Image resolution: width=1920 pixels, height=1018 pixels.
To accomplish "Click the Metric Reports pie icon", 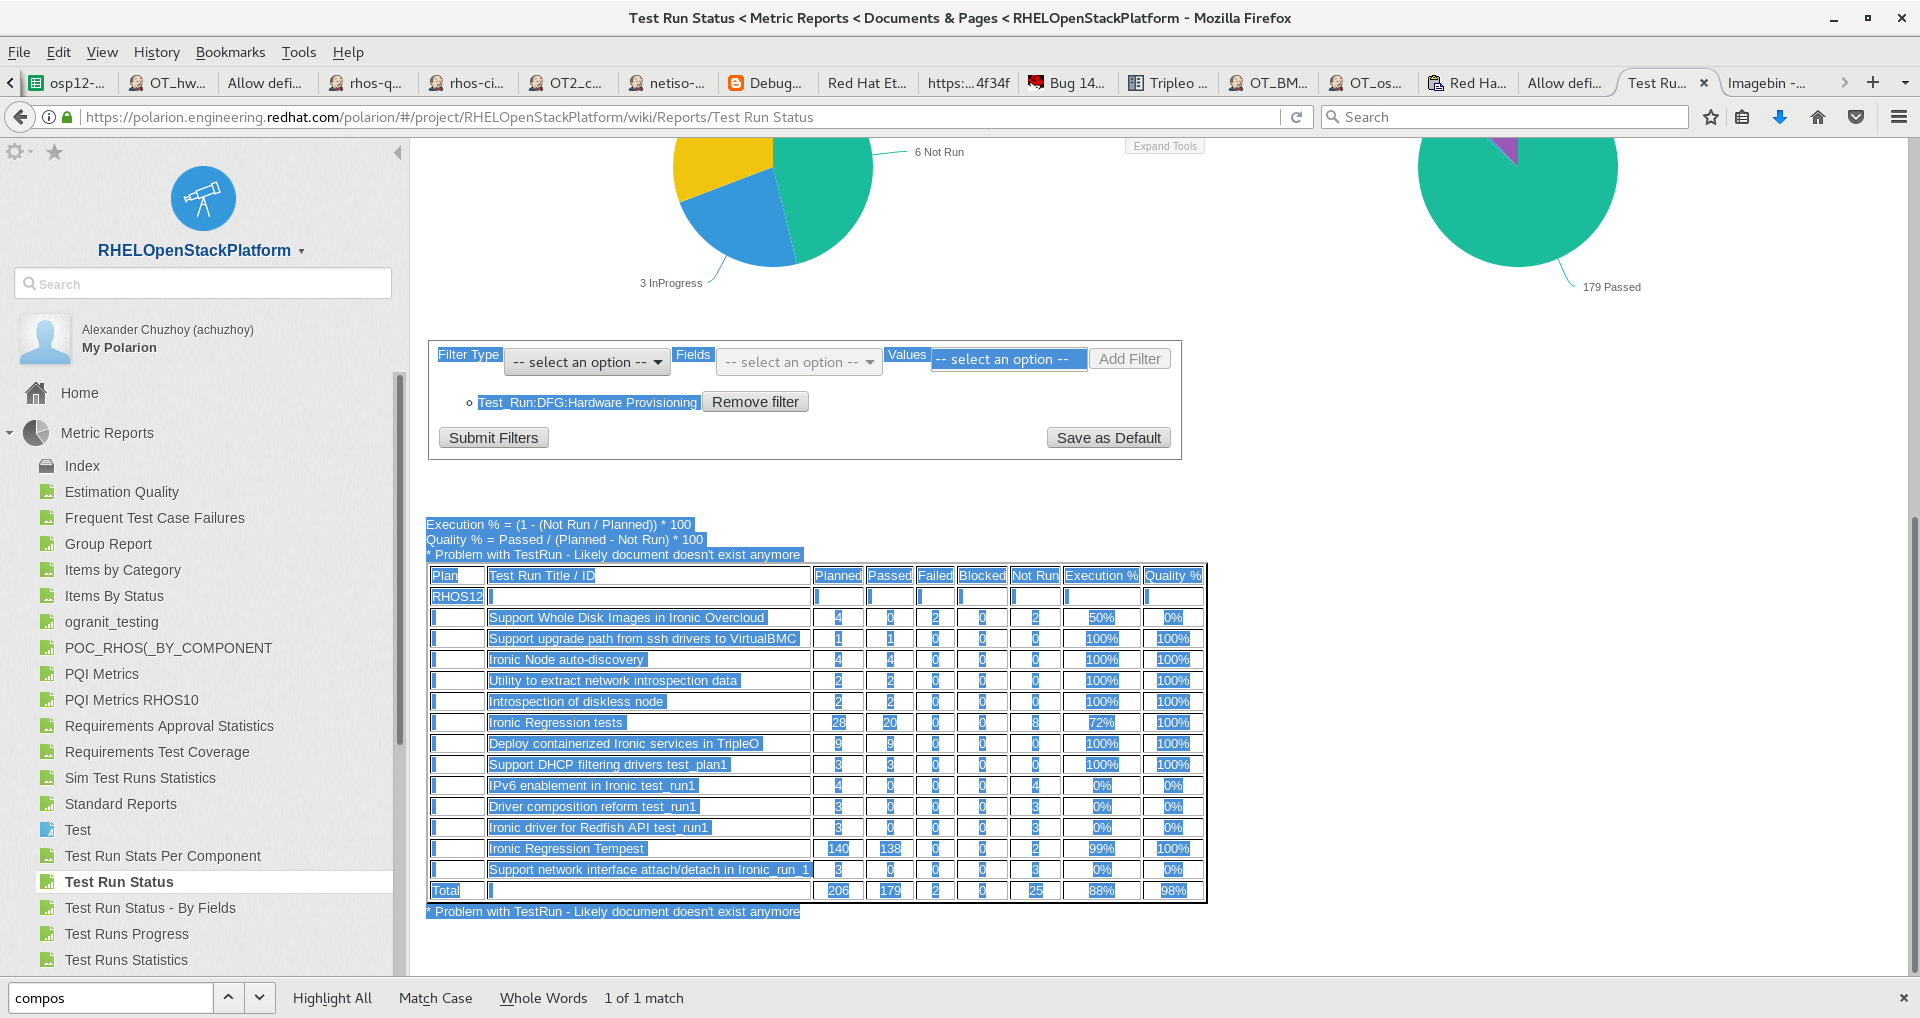I will pos(36,433).
